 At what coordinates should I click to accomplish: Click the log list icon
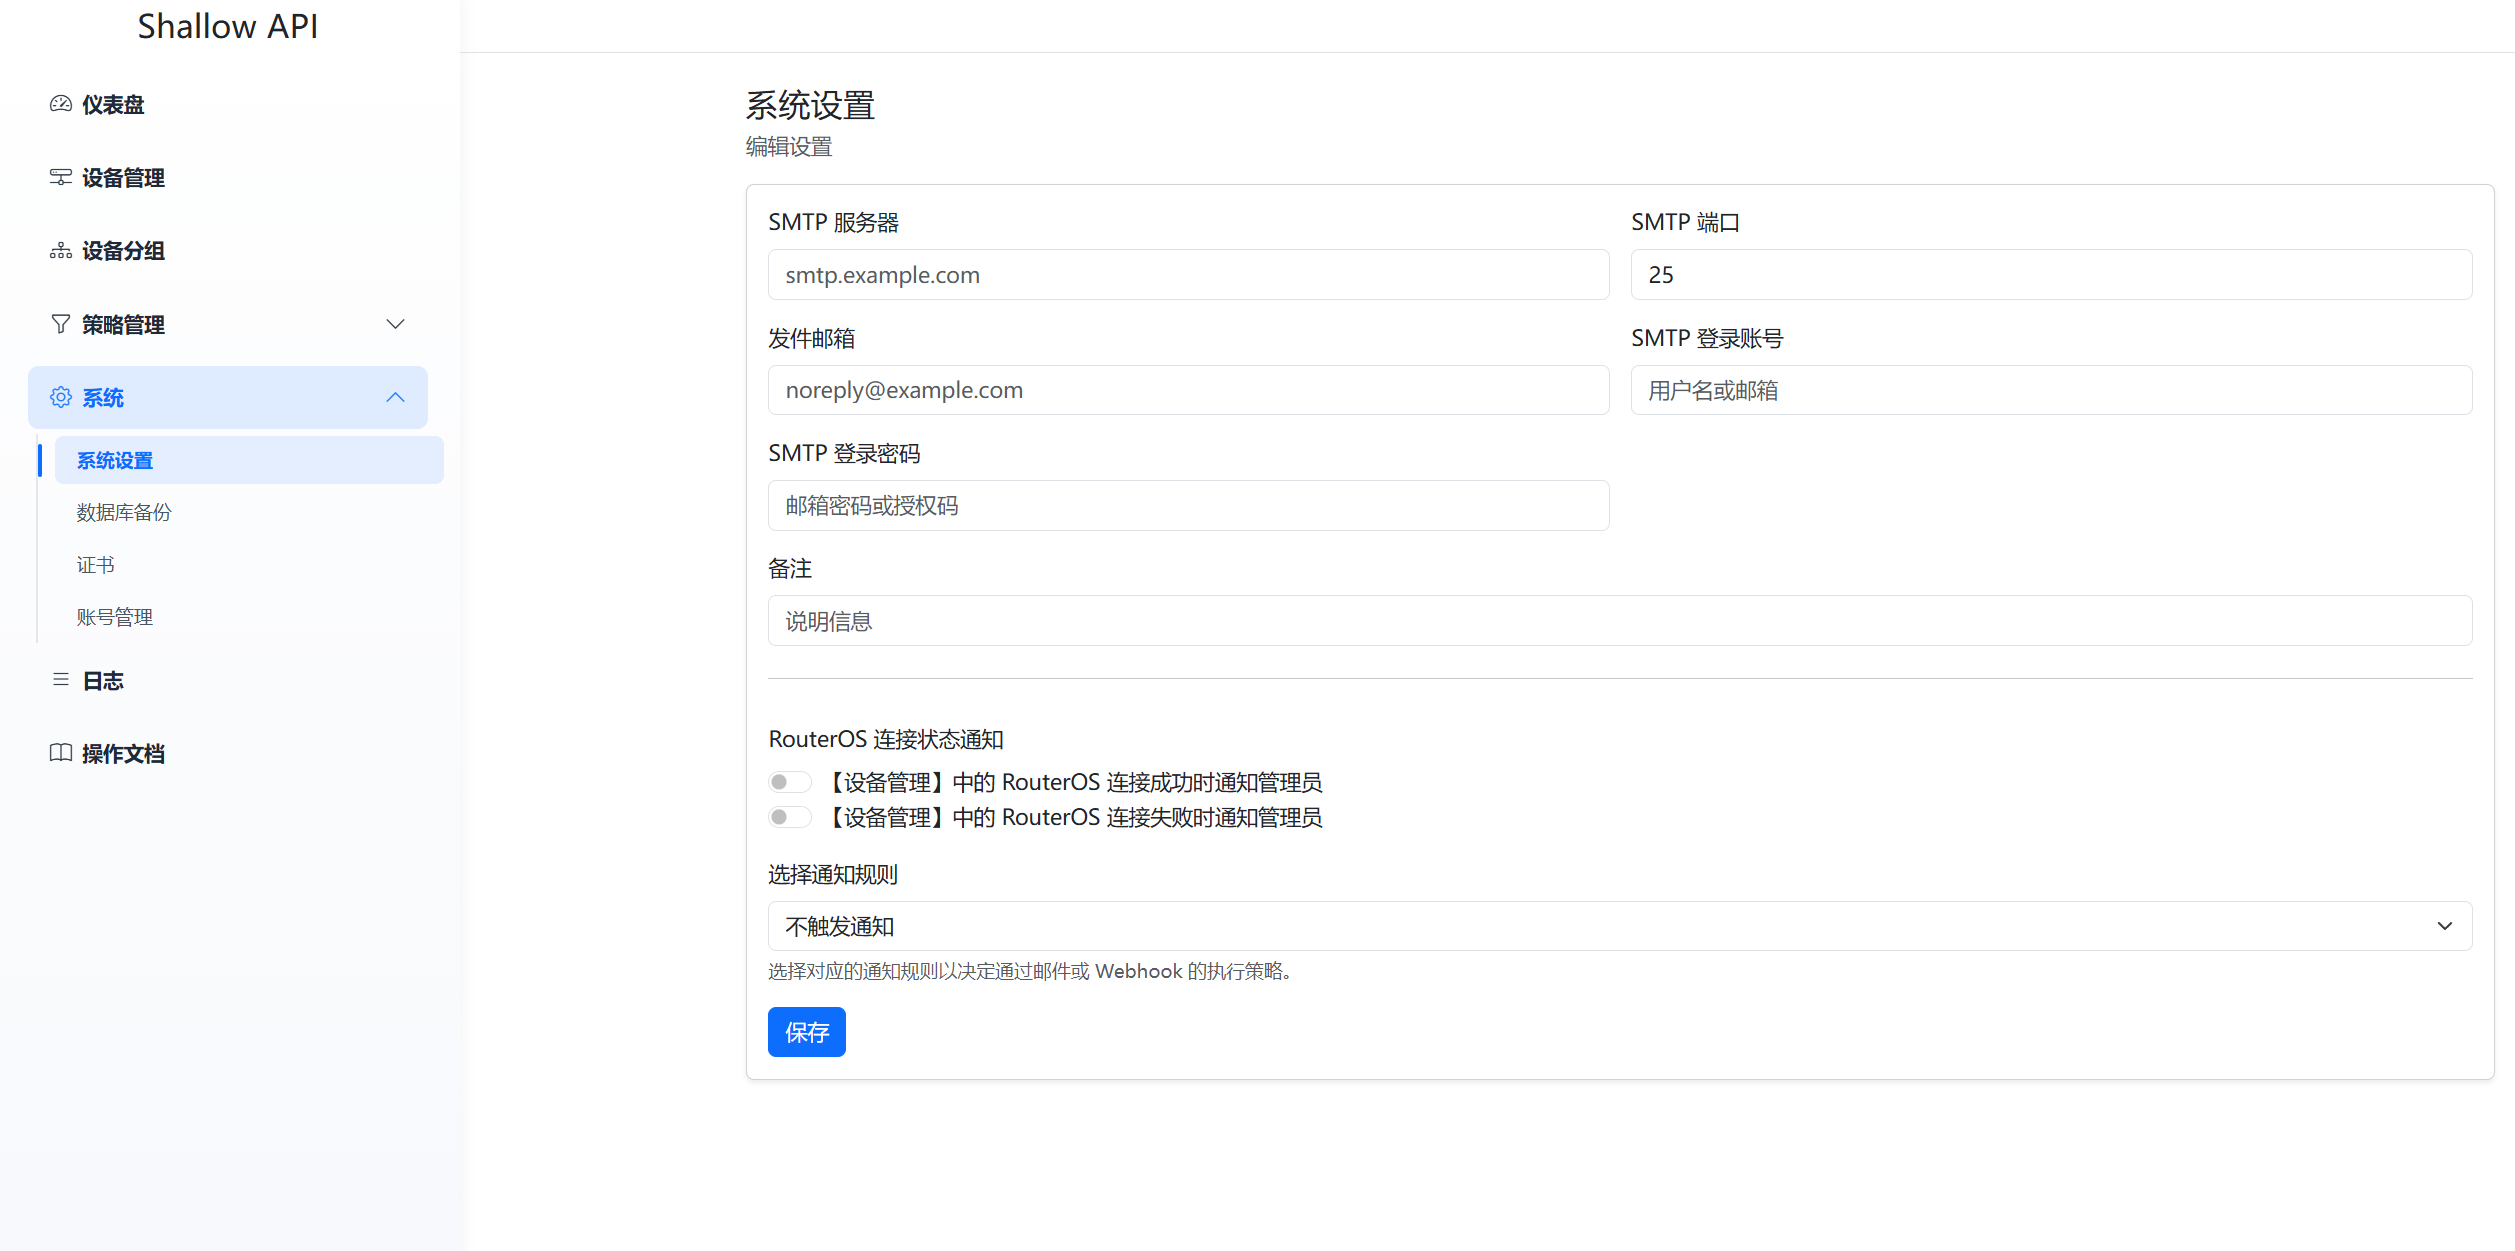[x=61, y=680]
